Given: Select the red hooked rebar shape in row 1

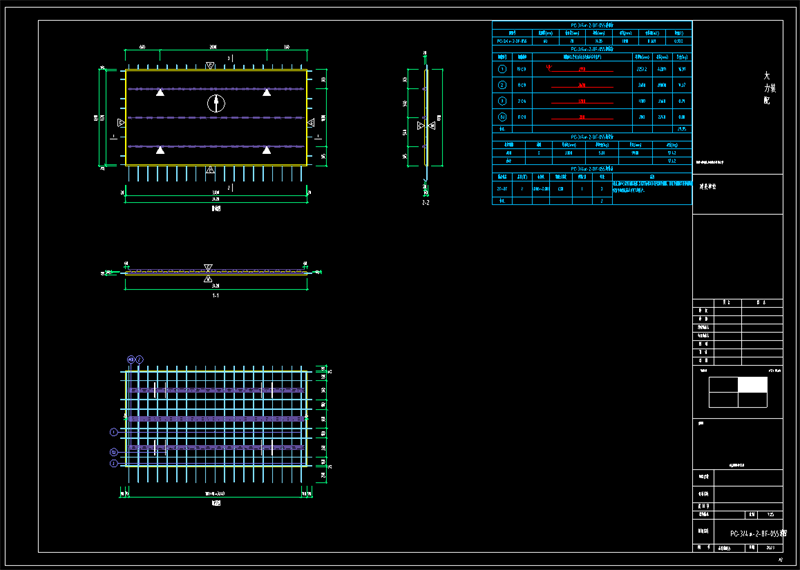Looking at the screenshot, I should (x=580, y=69).
